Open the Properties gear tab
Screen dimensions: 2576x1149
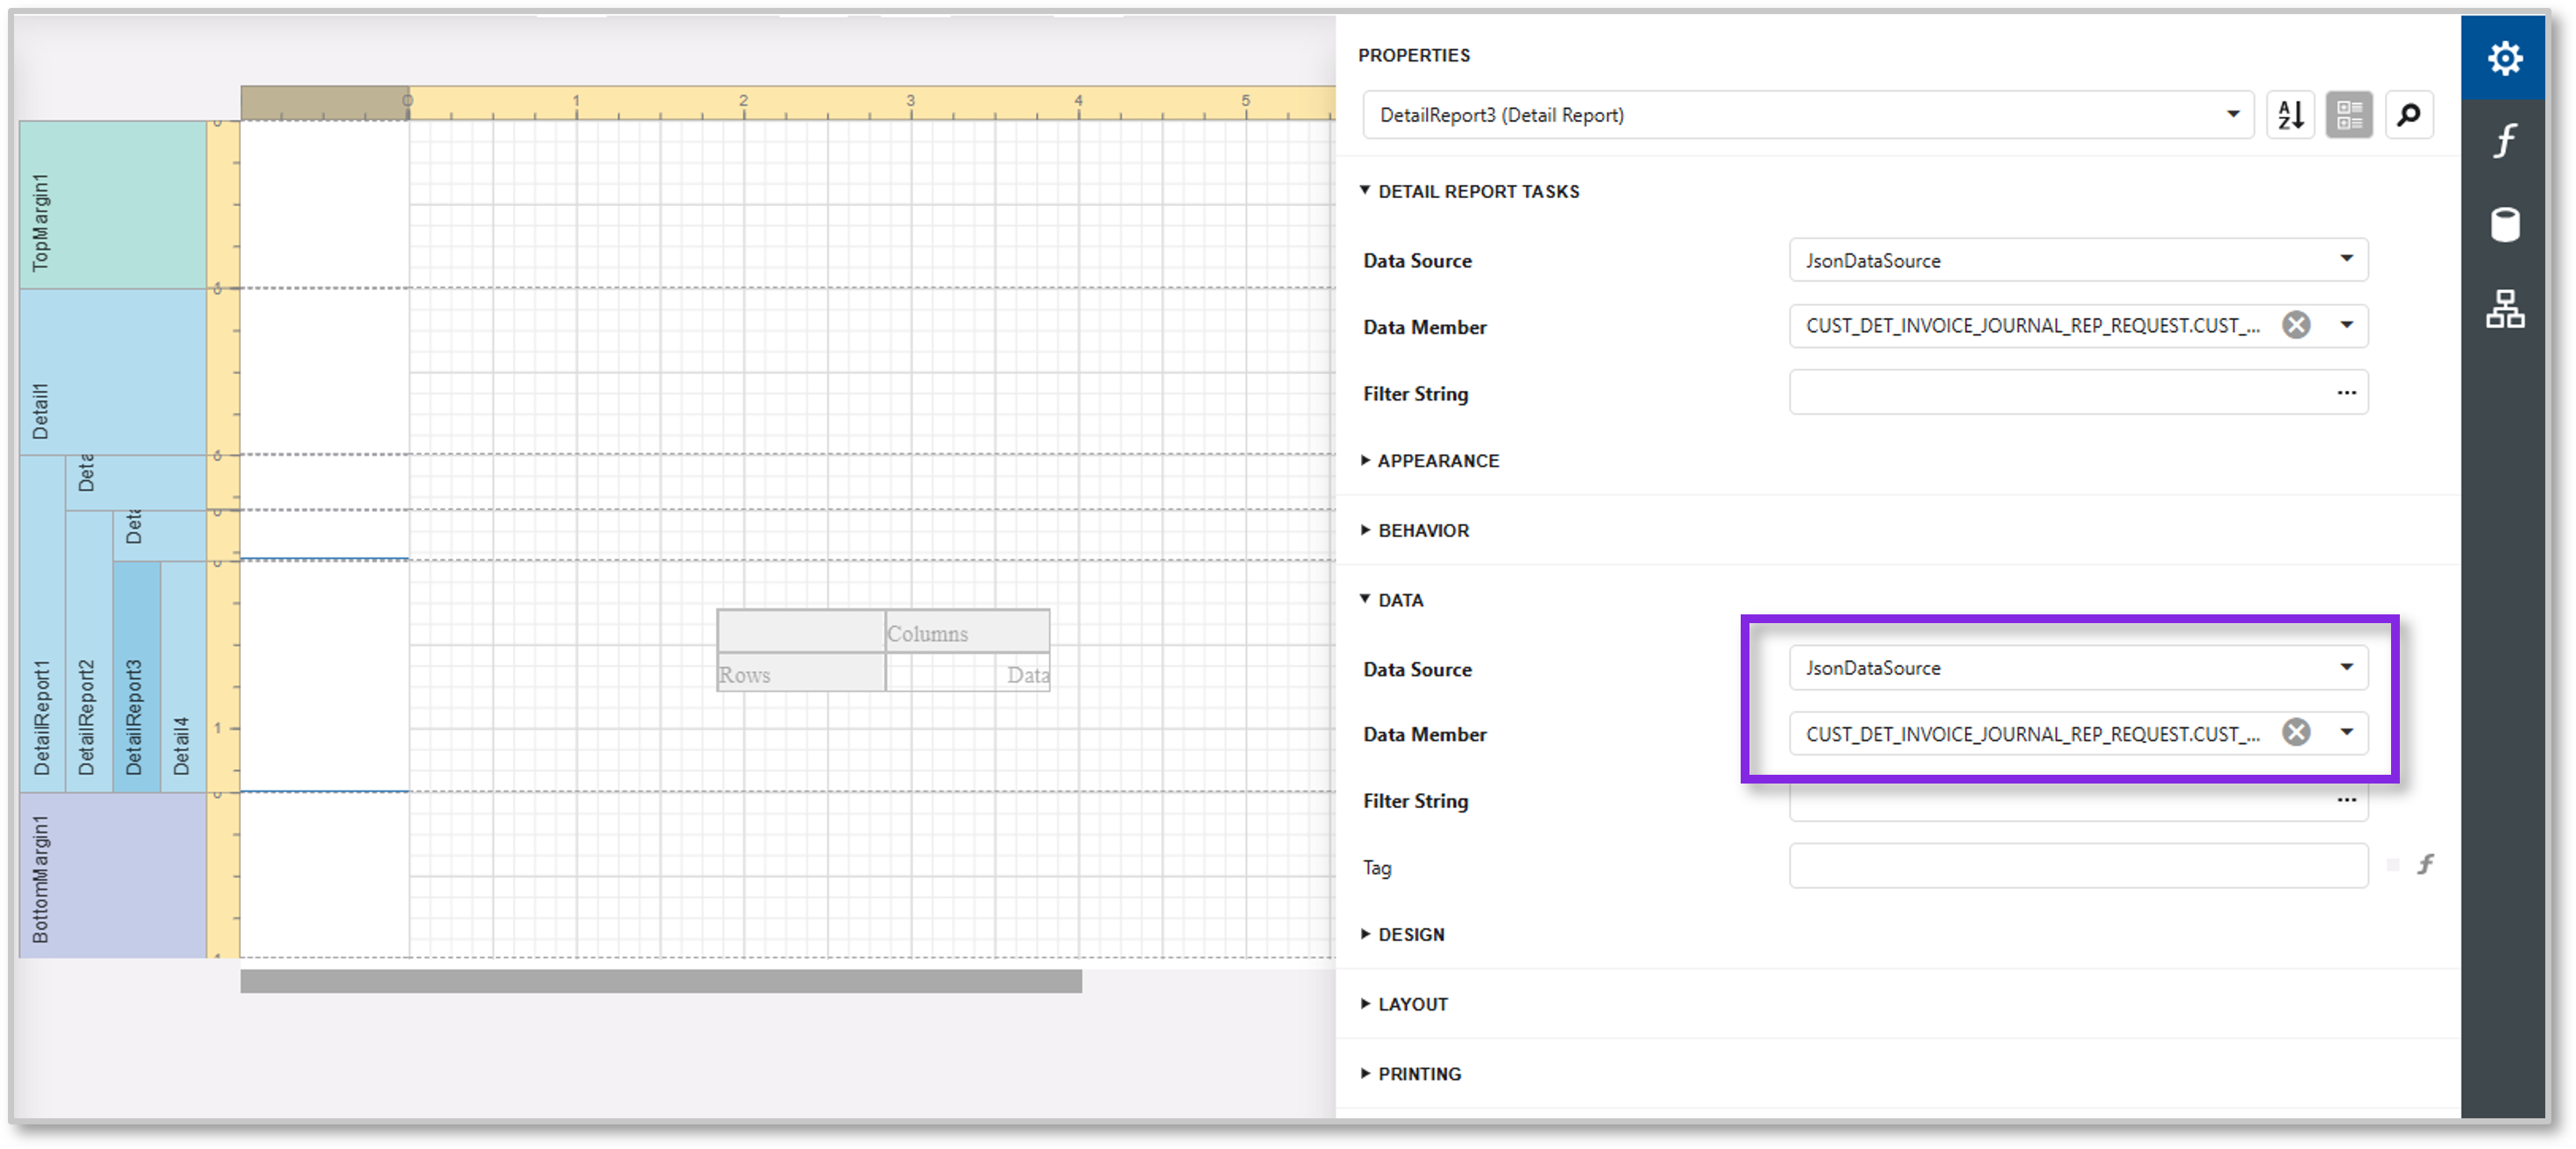2504,58
